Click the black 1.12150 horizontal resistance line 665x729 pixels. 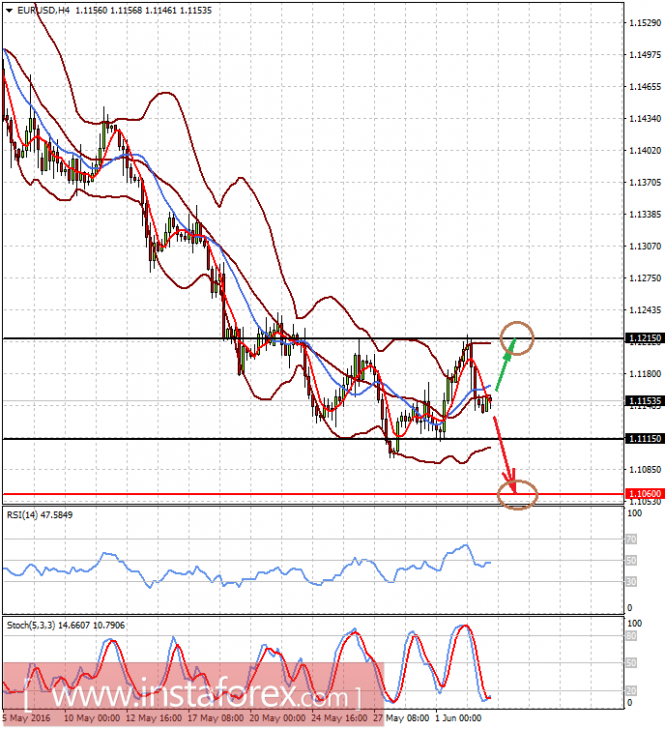tap(313, 338)
